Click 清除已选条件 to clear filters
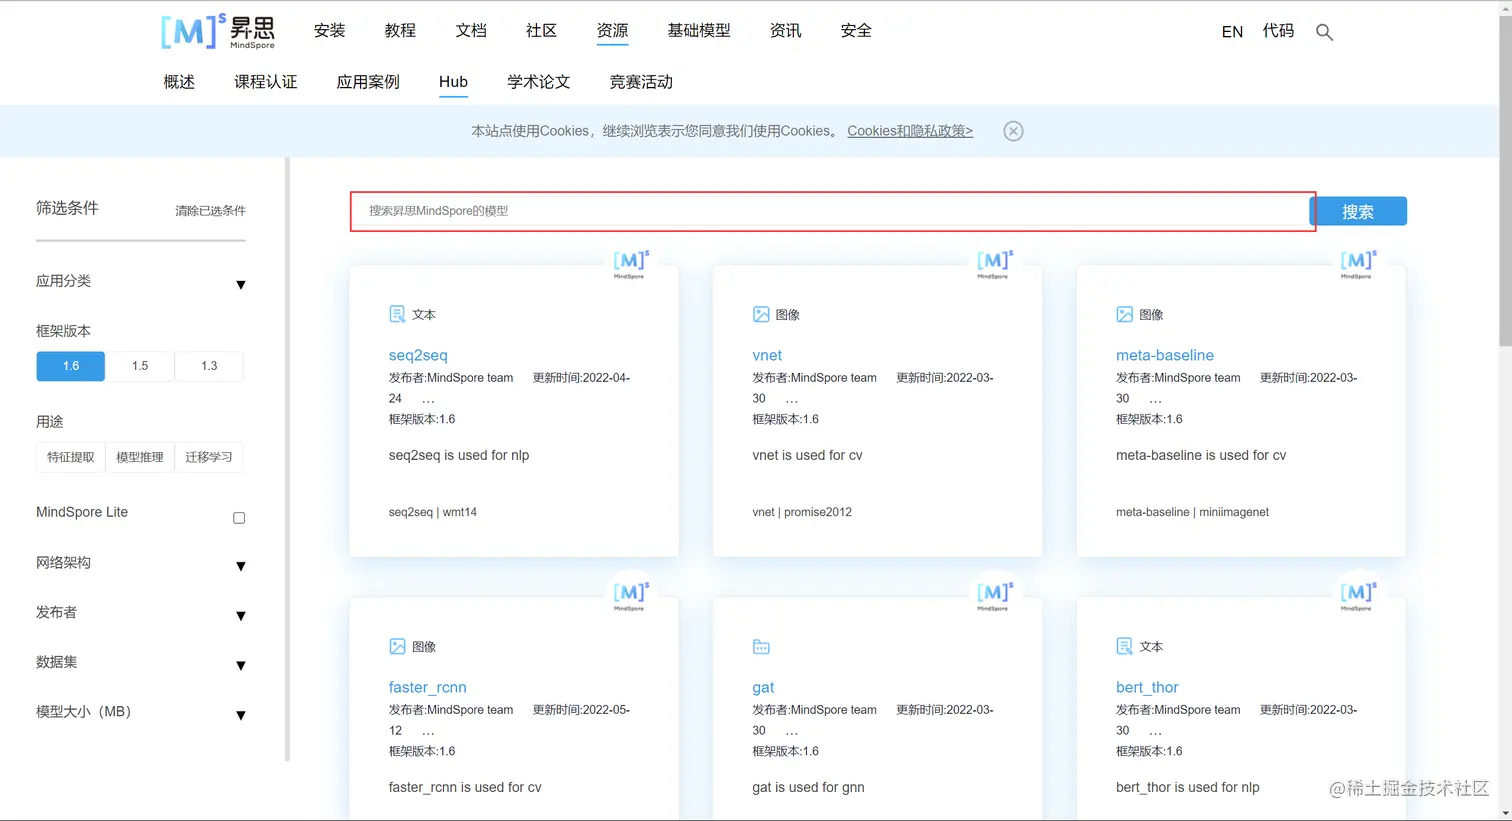The height and width of the screenshot is (821, 1512). click(210, 211)
